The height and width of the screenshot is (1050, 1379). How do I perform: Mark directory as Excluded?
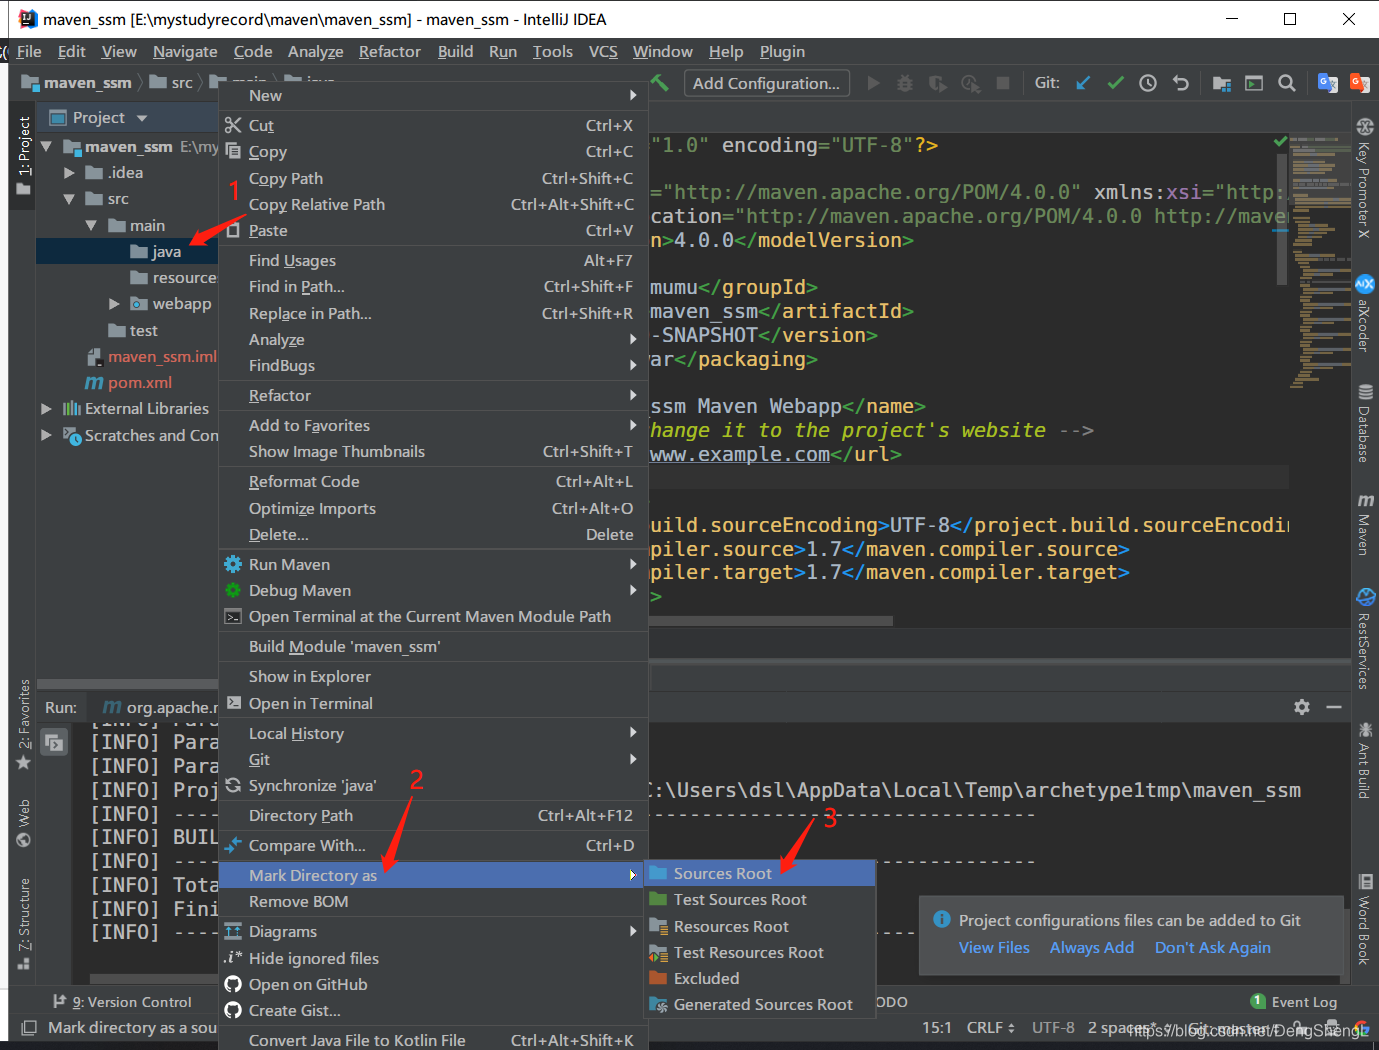760,979
